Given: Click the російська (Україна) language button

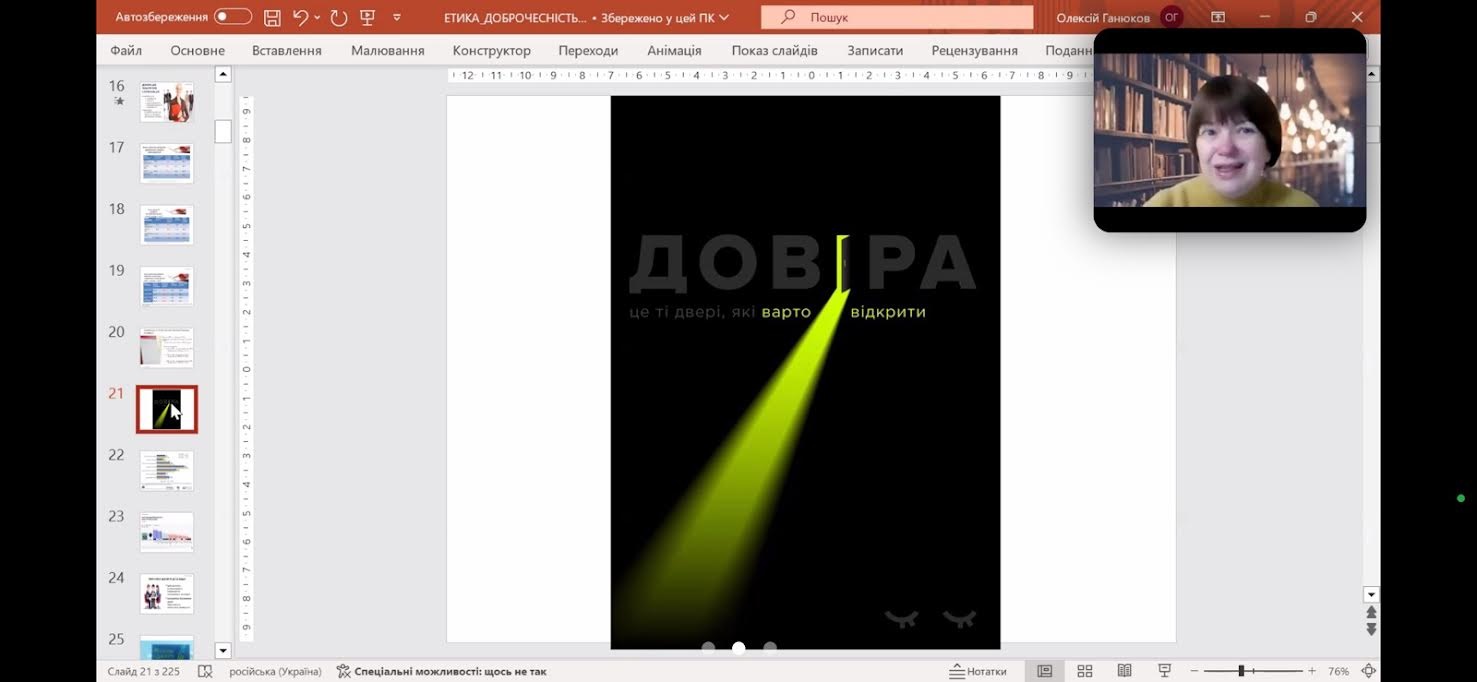Looking at the screenshot, I should point(275,671).
